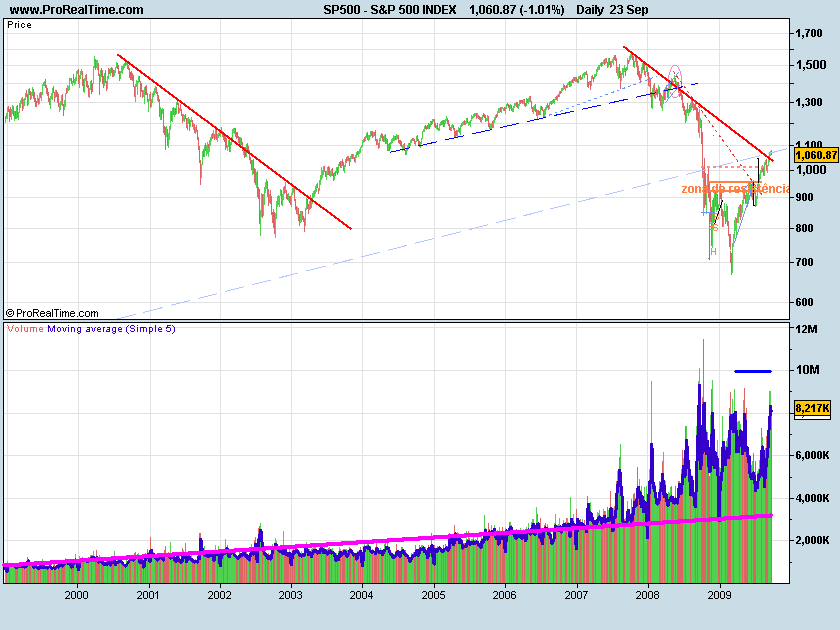The image size is (840, 630).
Task: Click the 2005 year label on time axis
Action: tap(433, 595)
